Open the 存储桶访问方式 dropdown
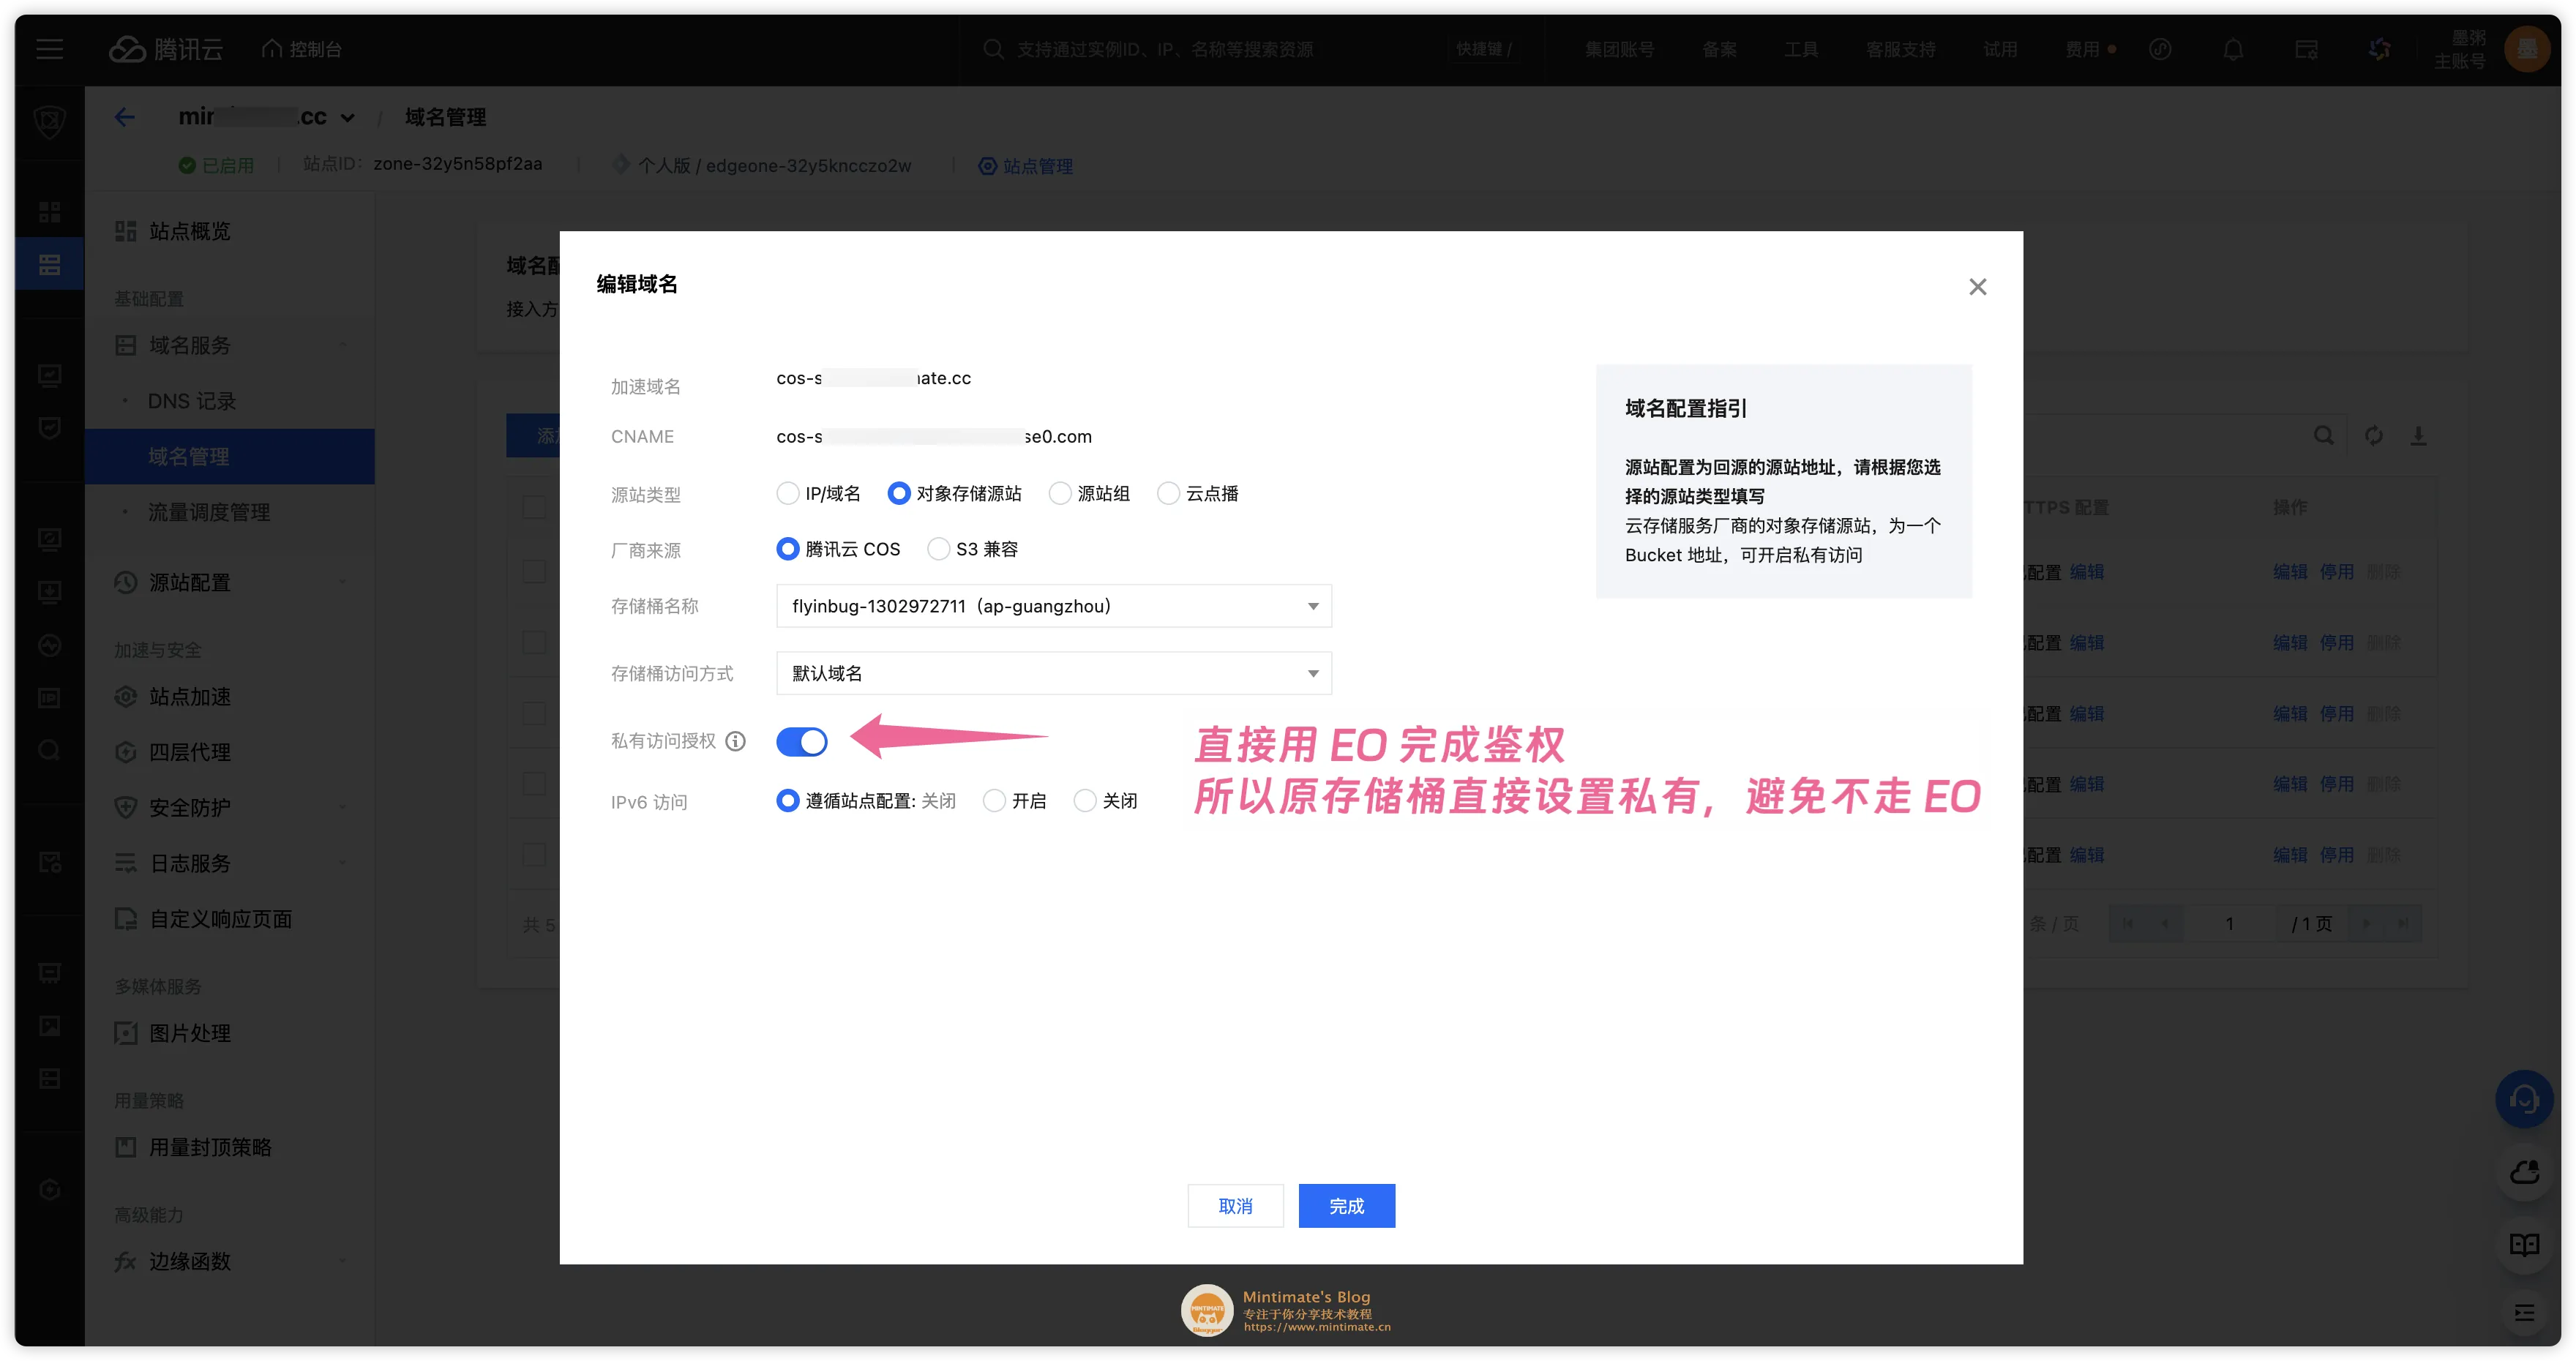This screenshot has width=2576, height=1361. click(x=1053, y=673)
